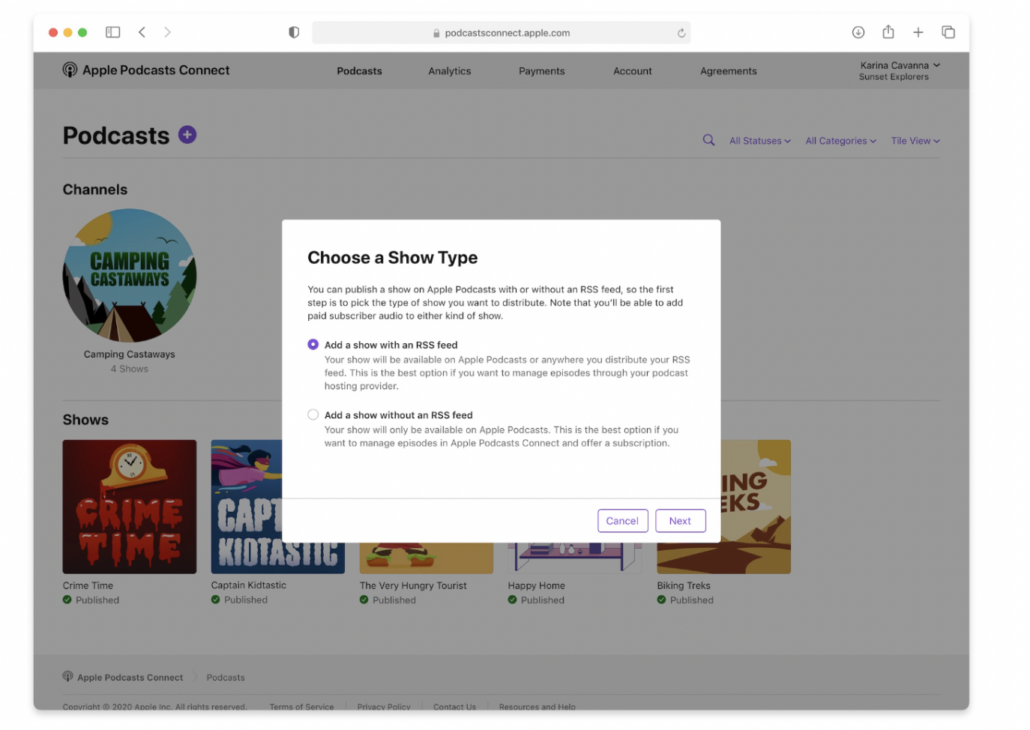The image size is (1030, 730).
Task: Click the purple plus icon beside Podcasts
Action: [187, 135]
